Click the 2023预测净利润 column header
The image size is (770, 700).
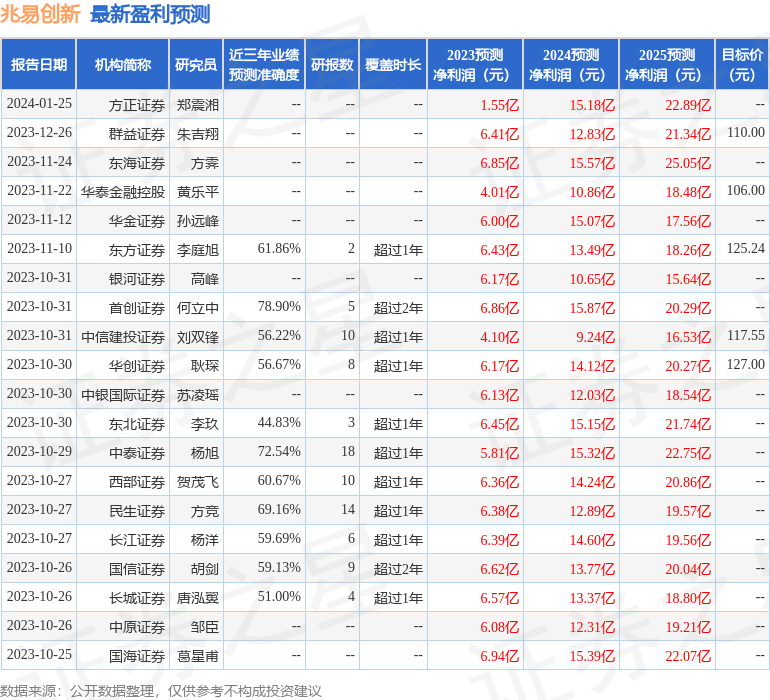475,64
